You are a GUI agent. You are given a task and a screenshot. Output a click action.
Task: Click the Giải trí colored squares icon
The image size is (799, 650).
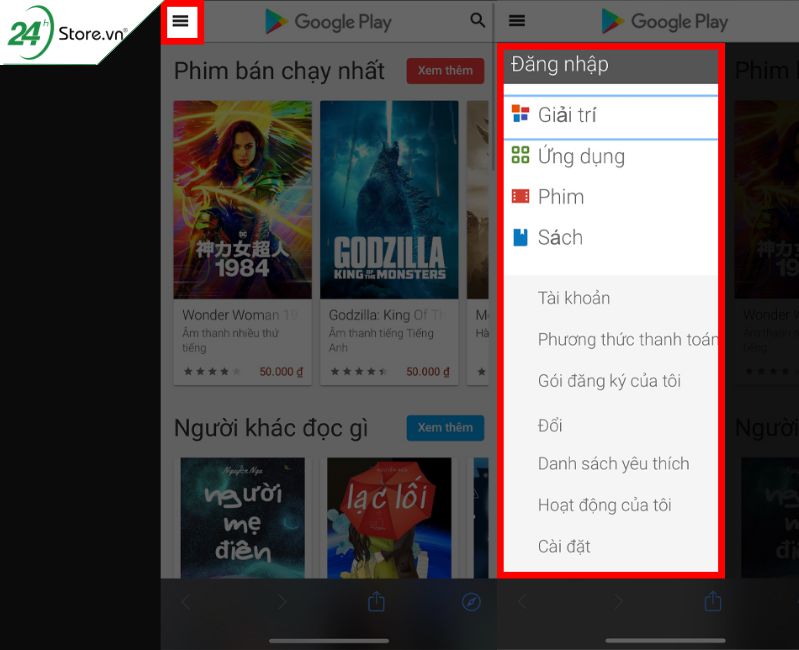point(520,114)
